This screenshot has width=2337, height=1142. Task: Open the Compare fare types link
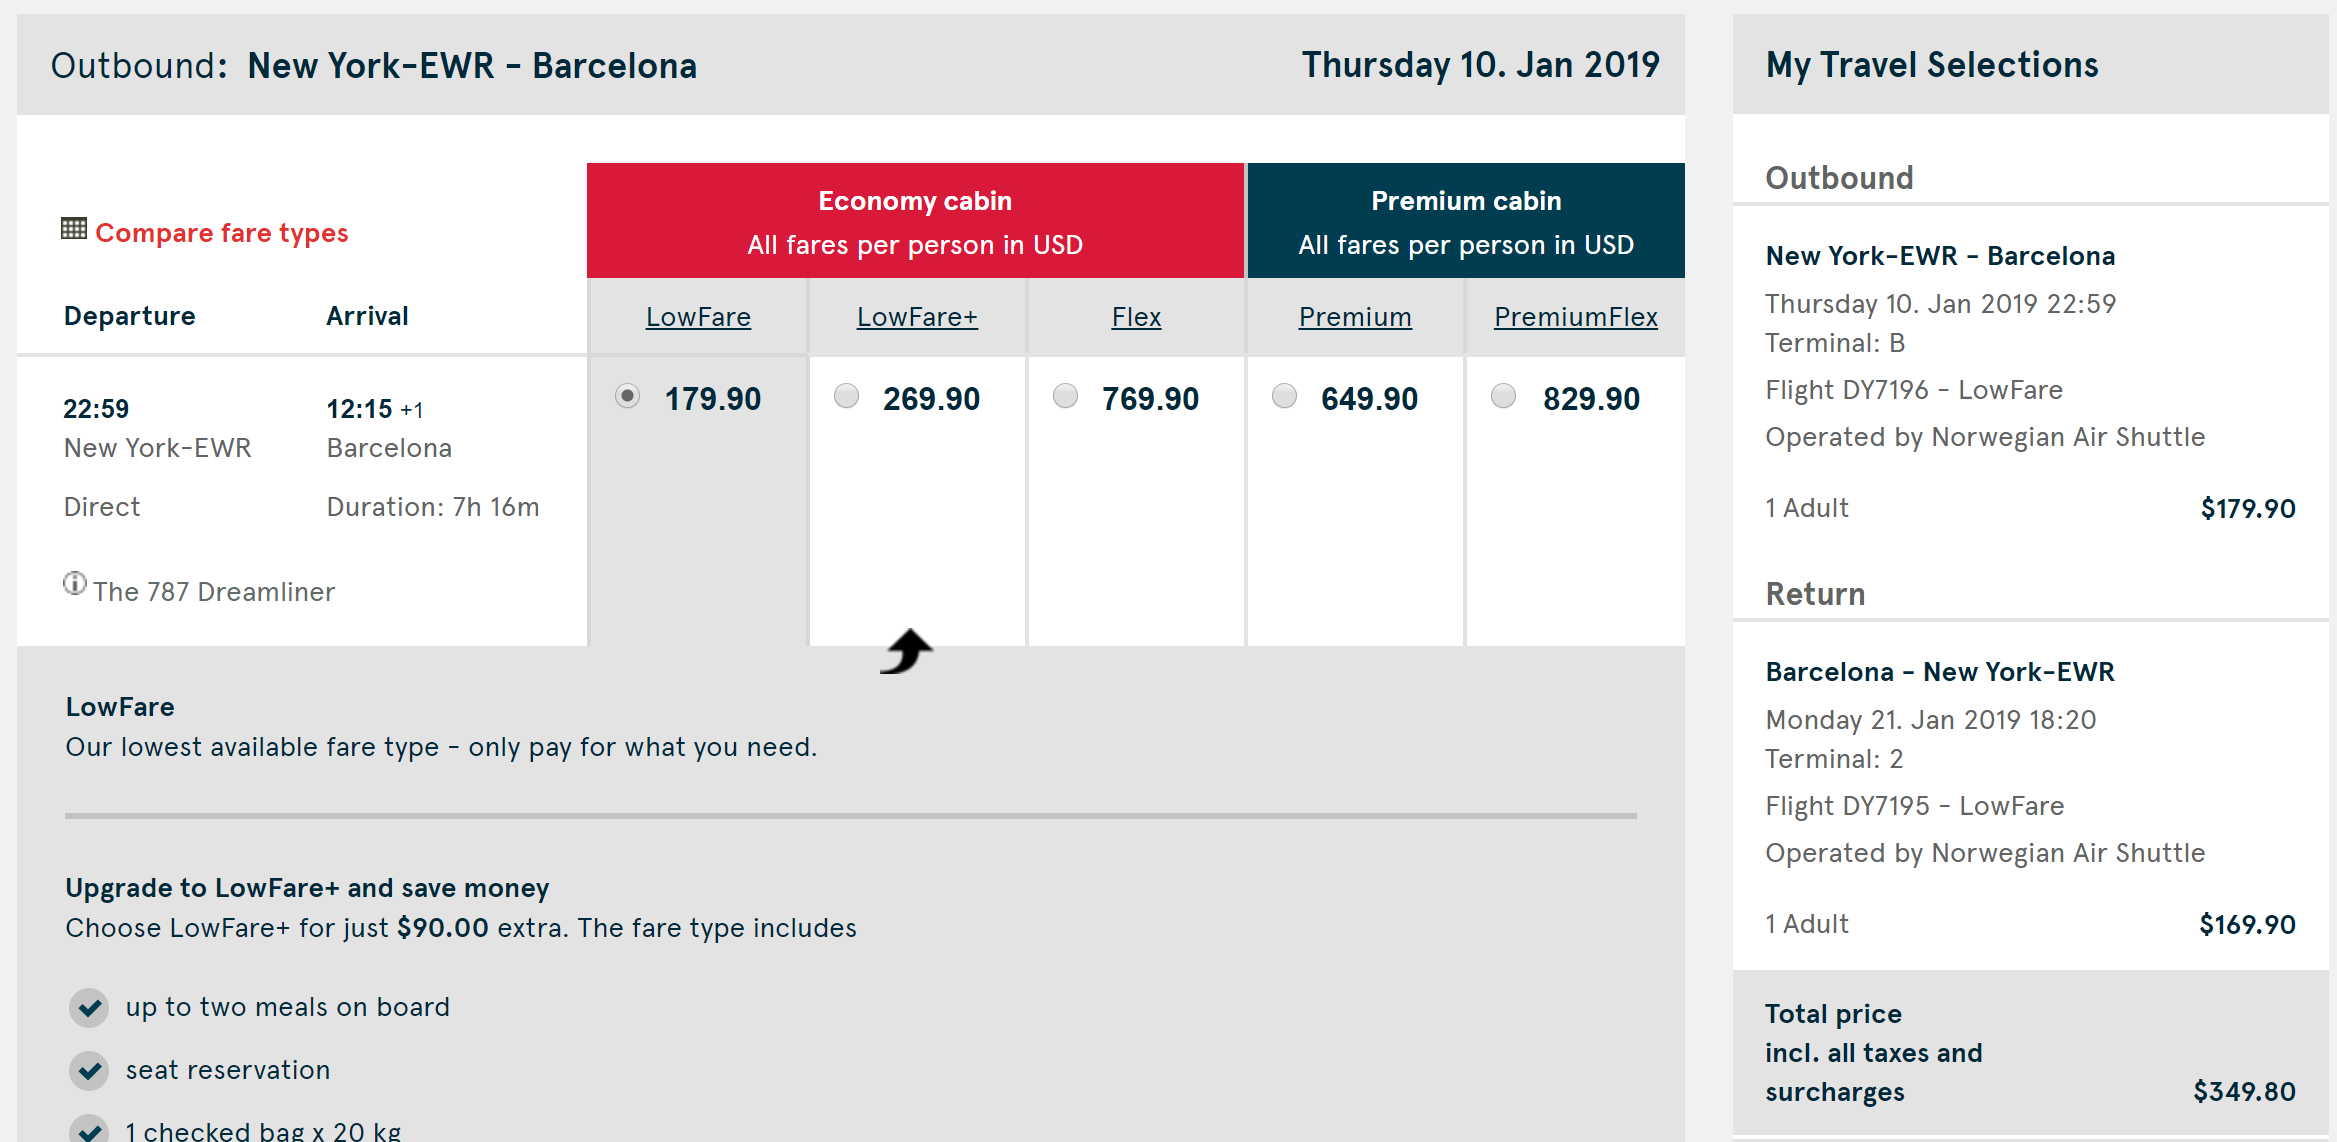point(221,233)
